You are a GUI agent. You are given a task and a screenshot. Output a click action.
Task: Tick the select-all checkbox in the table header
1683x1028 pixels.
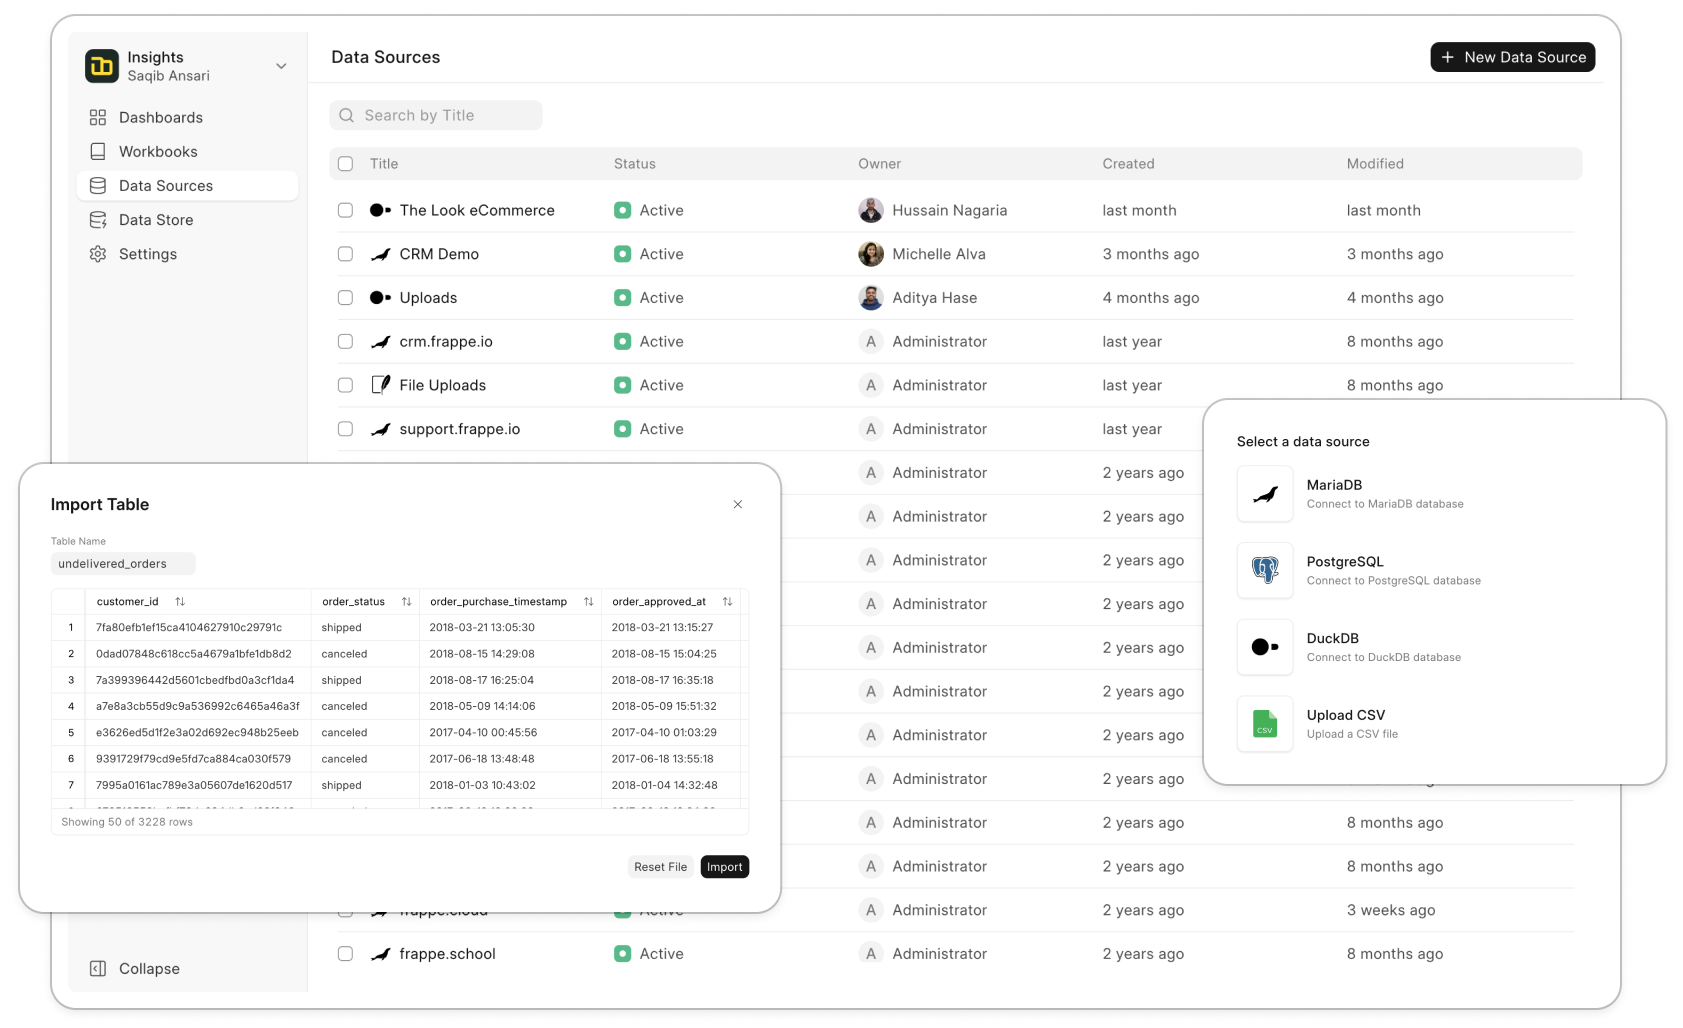(x=345, y=163)
